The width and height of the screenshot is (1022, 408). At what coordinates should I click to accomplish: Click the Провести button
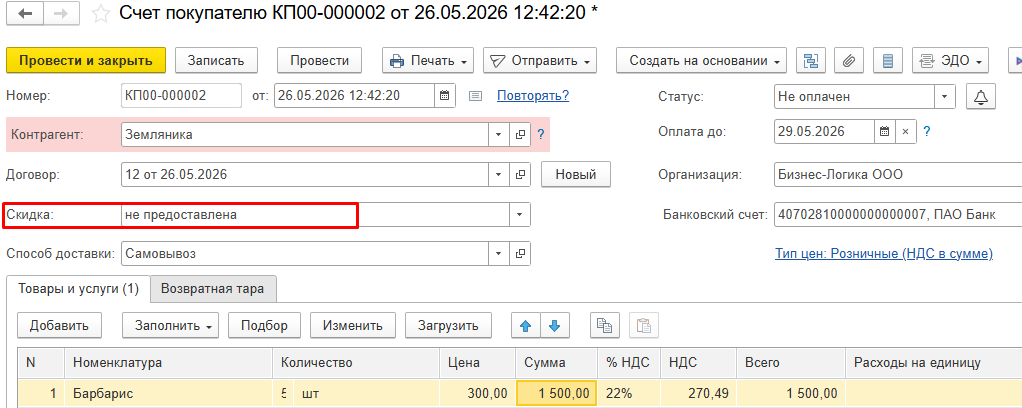click(x=319, y=61)
